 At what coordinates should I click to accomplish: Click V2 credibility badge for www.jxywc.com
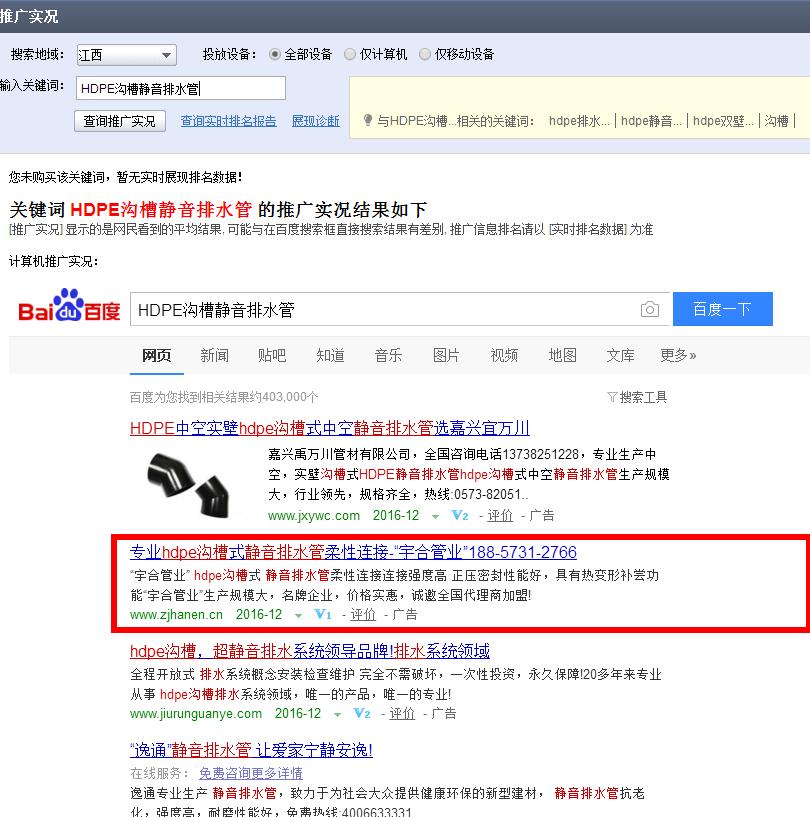point(459,515)
